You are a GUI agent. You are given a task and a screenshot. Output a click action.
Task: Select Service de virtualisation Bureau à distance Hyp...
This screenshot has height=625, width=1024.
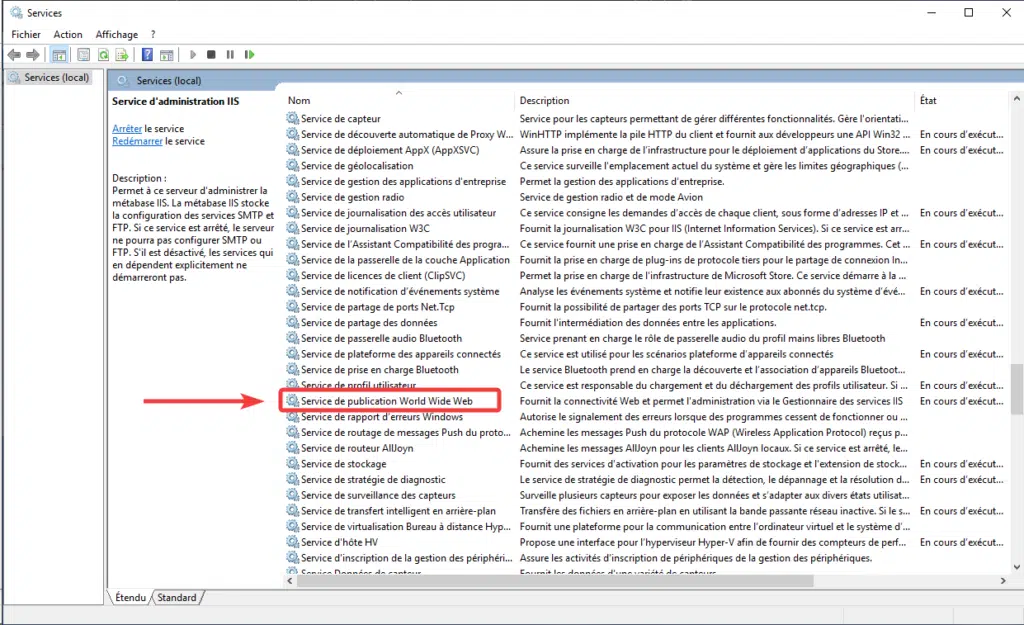tap(406, 526)
